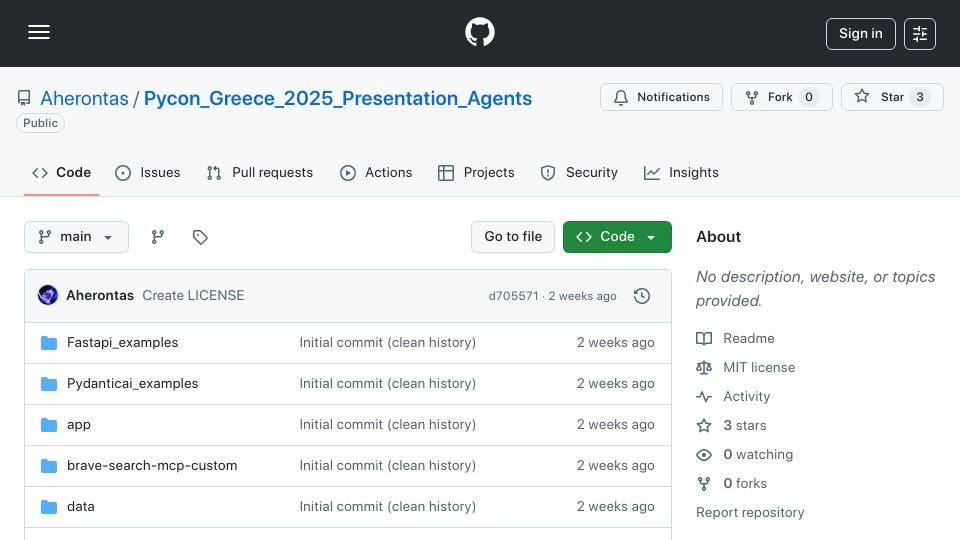This screenshot has width=960, height=540.
Task: Switch to the Security tab
Action: (579, 173)
